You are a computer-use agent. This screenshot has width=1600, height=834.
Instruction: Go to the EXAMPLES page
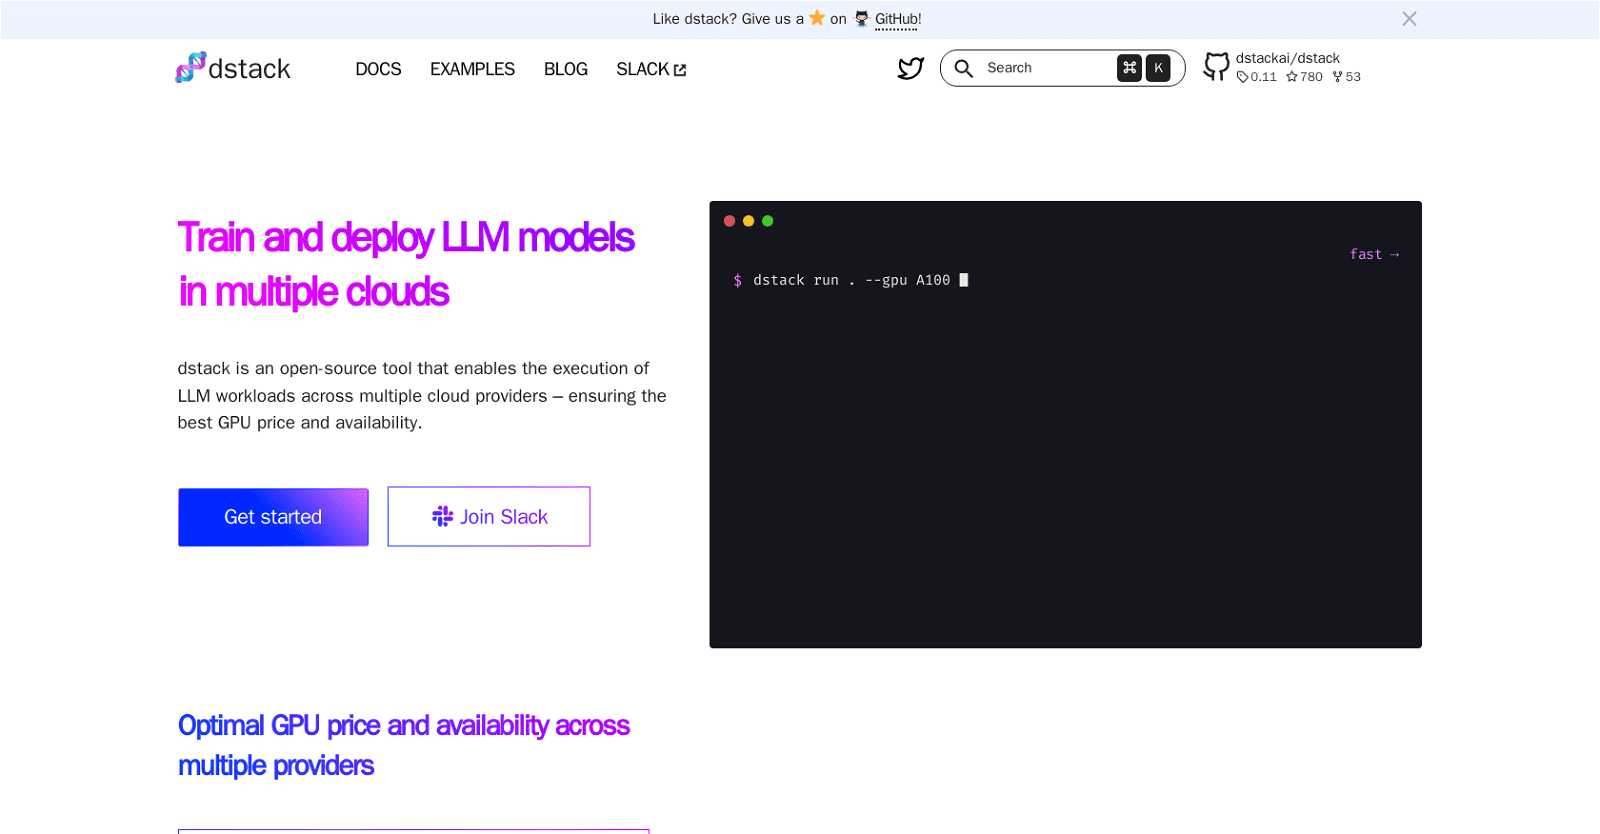(x=472, y=69)
